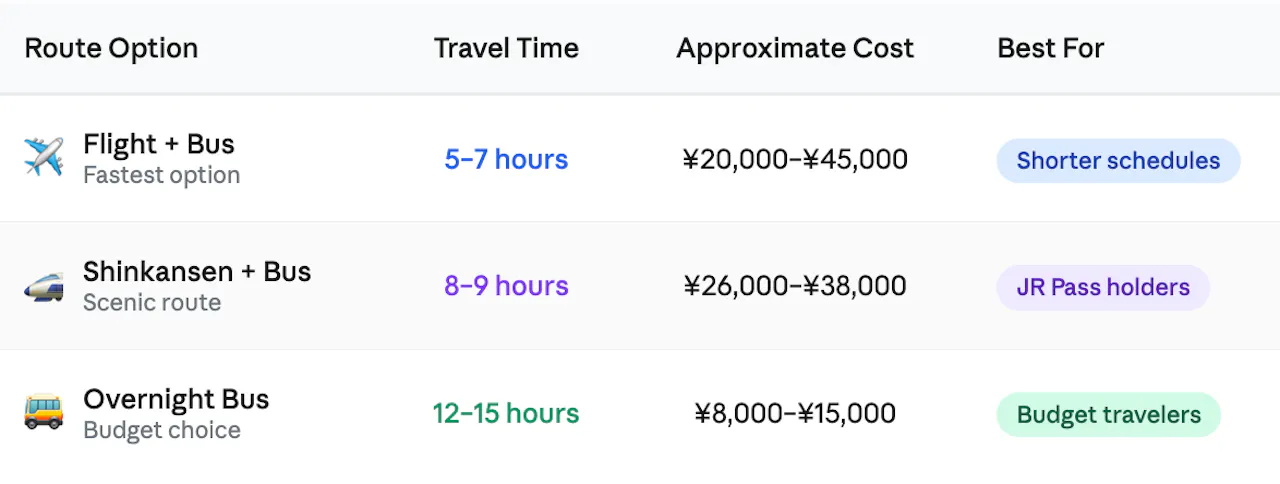Click the Route Option column header

pyautogui.click(x=111, y=48)
